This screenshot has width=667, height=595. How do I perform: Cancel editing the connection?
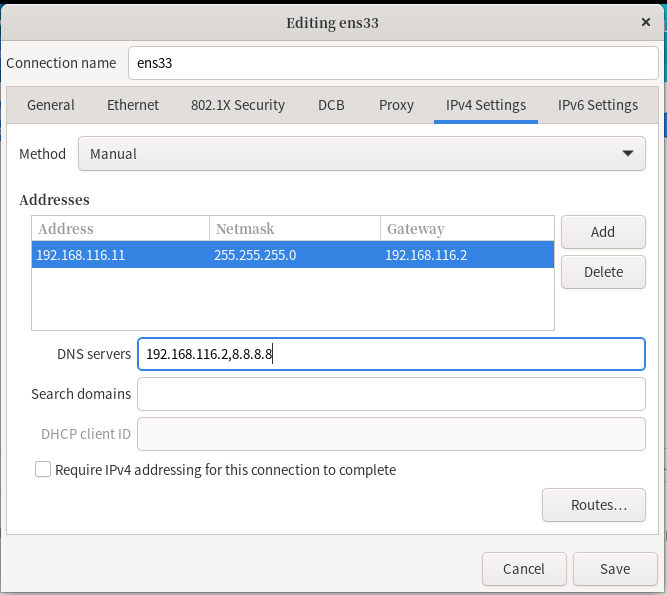click(x=524, y=569)
